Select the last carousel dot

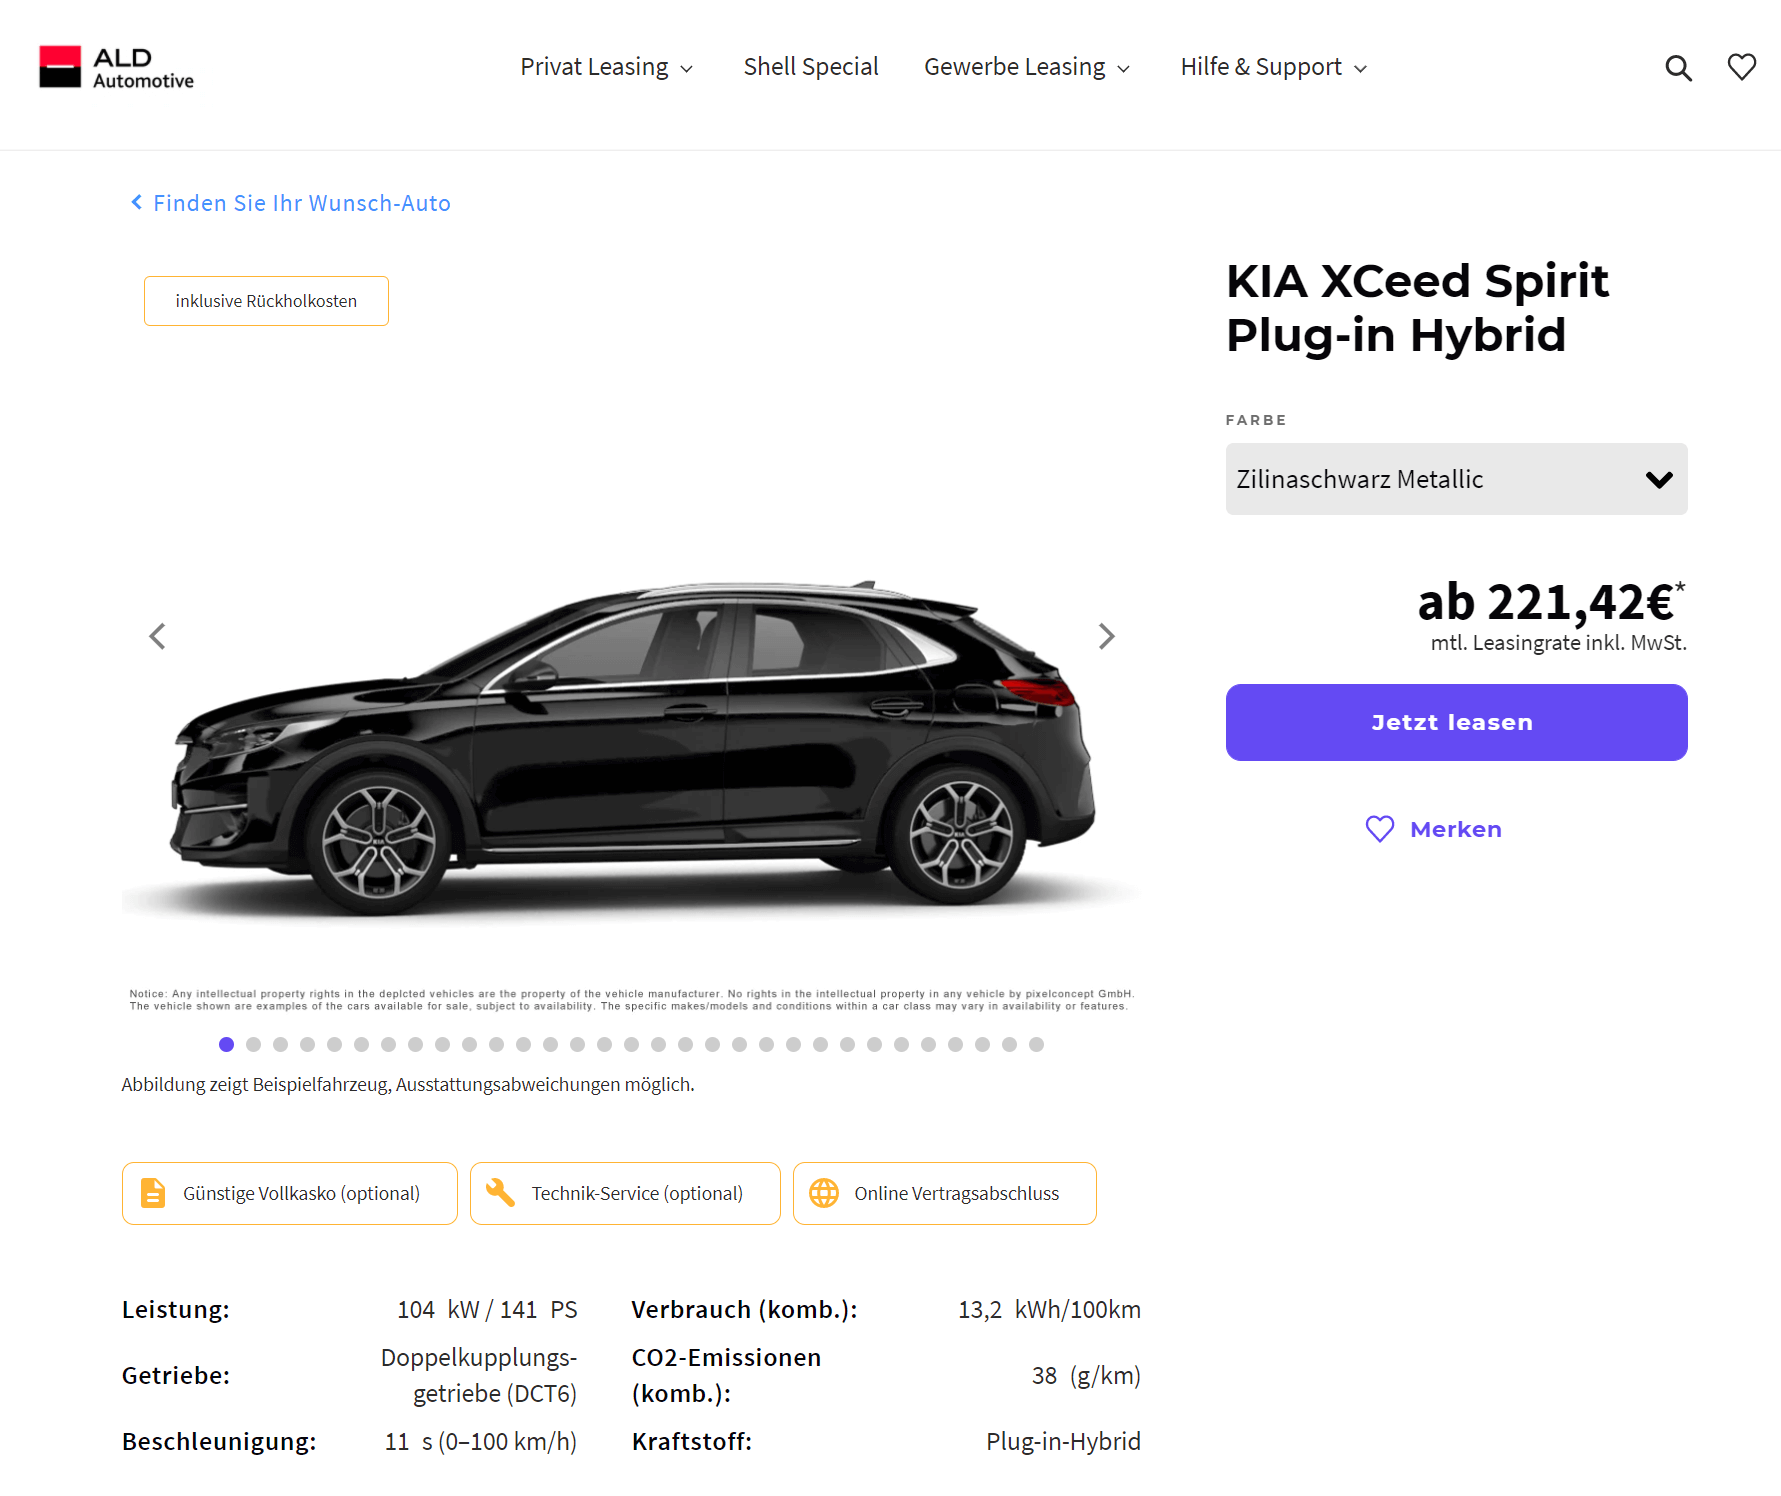(x=1037, y=1044)
